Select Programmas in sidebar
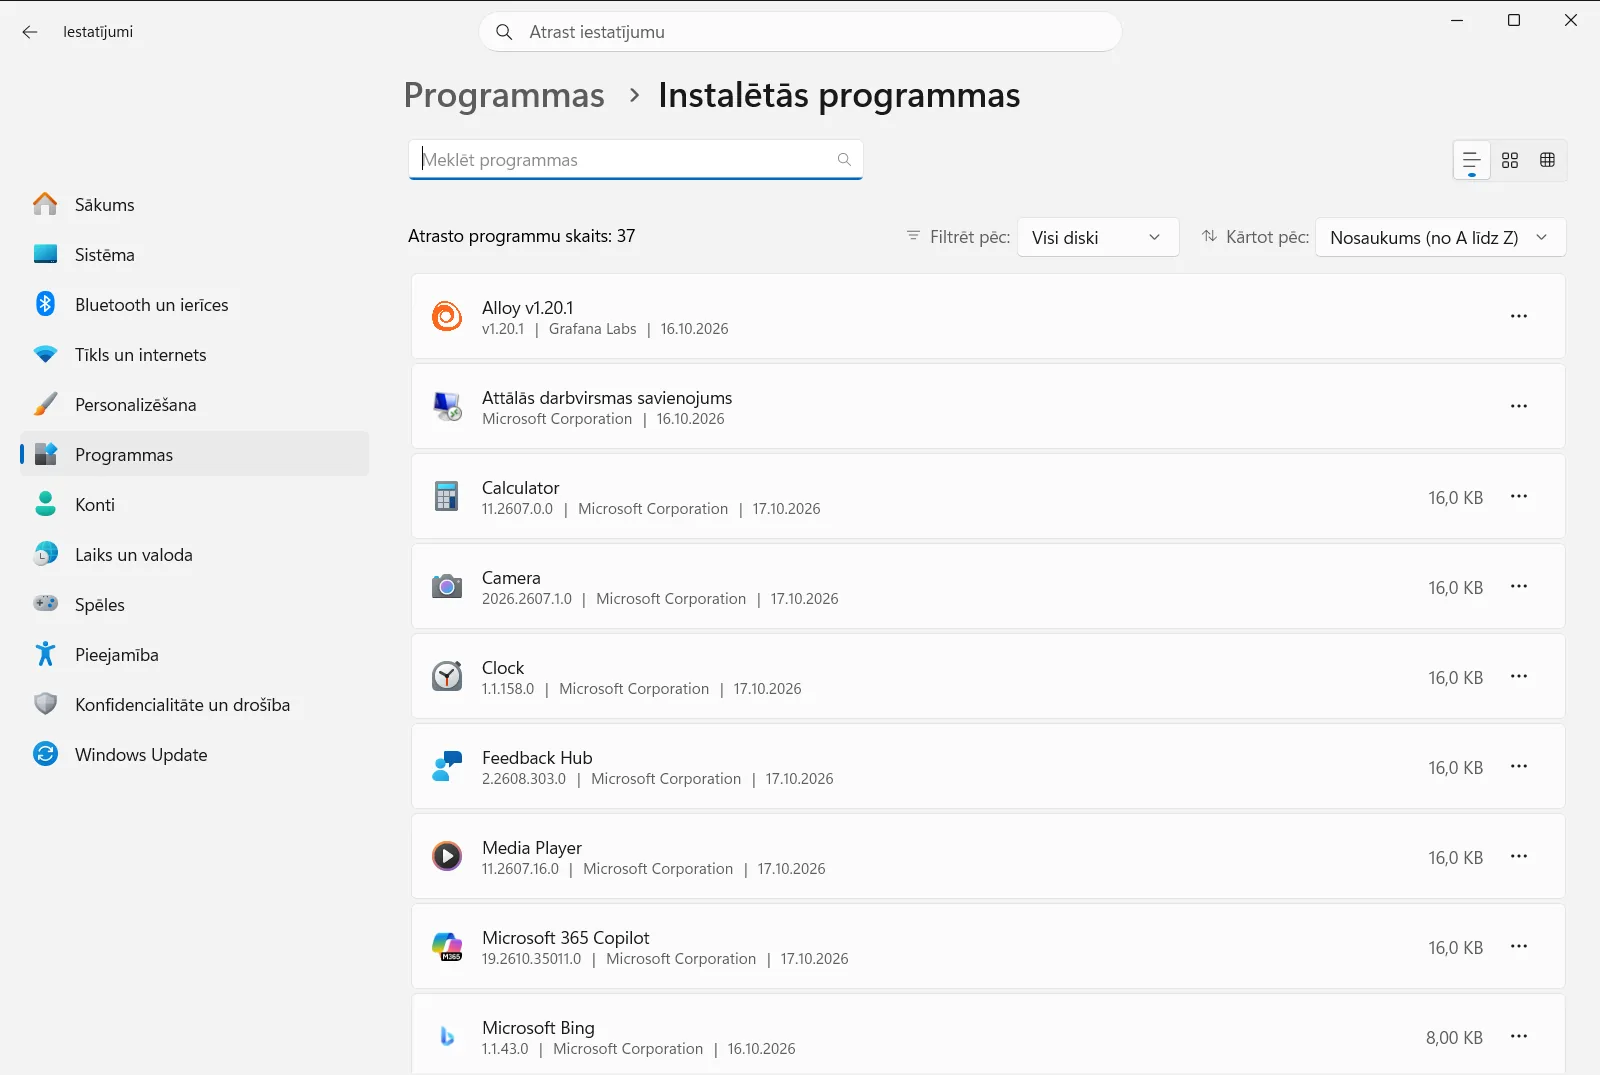This screenshot has width=1600, height=1075. [x=194, y=454]
